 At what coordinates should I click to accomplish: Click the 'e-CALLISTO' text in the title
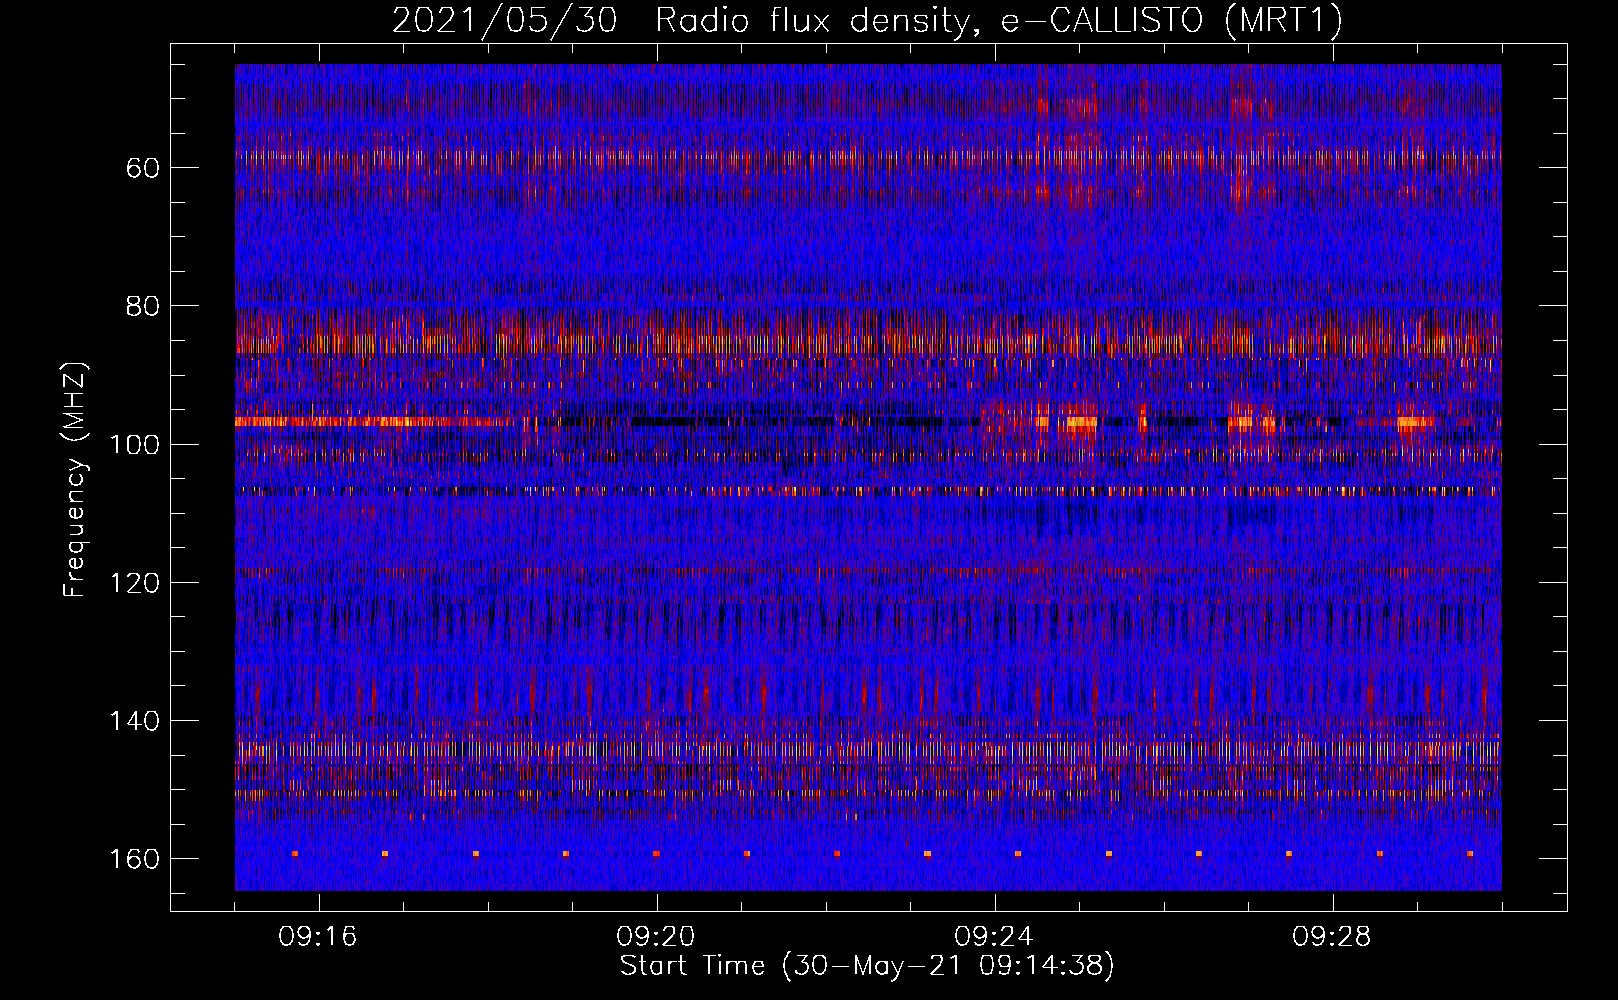pyautogui.click(x=1102, y=21)
